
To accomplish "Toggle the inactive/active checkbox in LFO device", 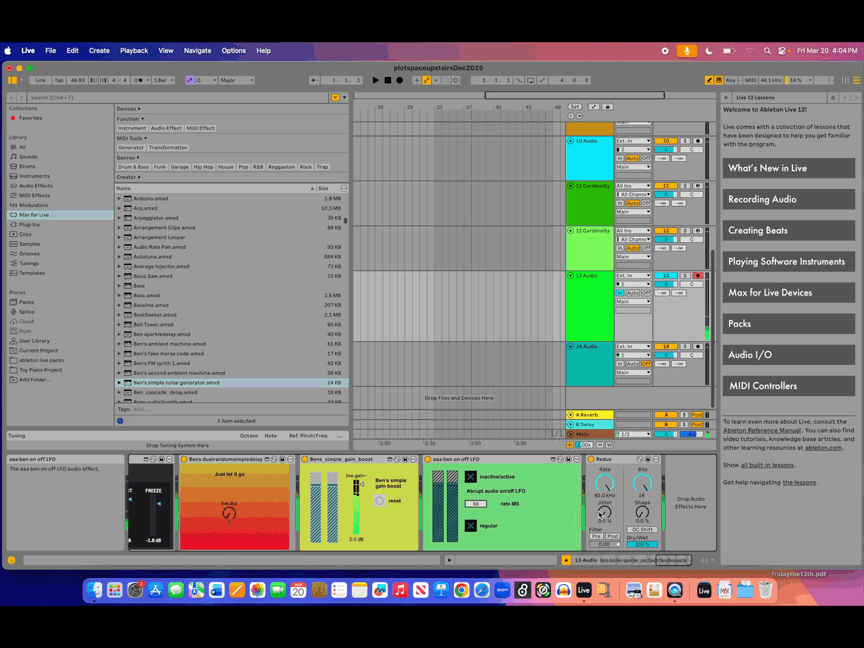I will click(471, 477).
